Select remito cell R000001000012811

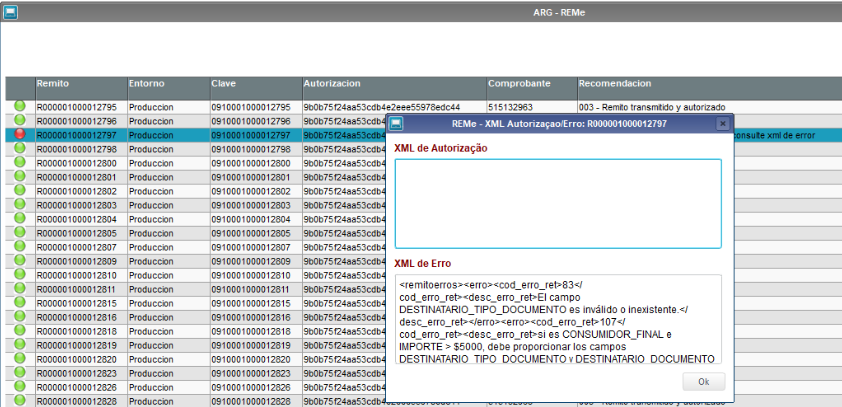coord(81,289)
